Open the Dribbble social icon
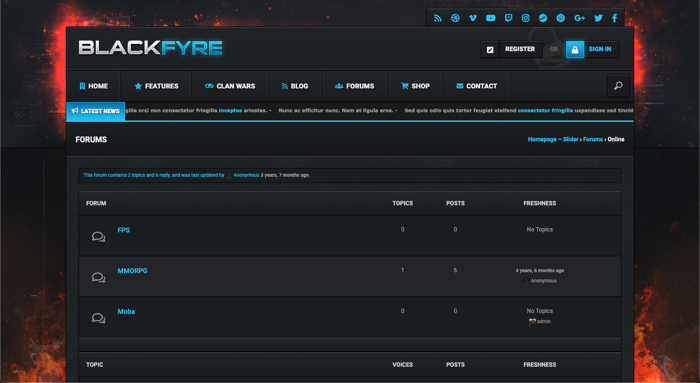Viewport: 700px width, 383px height. pyautogui.click(x=455, y=18)
